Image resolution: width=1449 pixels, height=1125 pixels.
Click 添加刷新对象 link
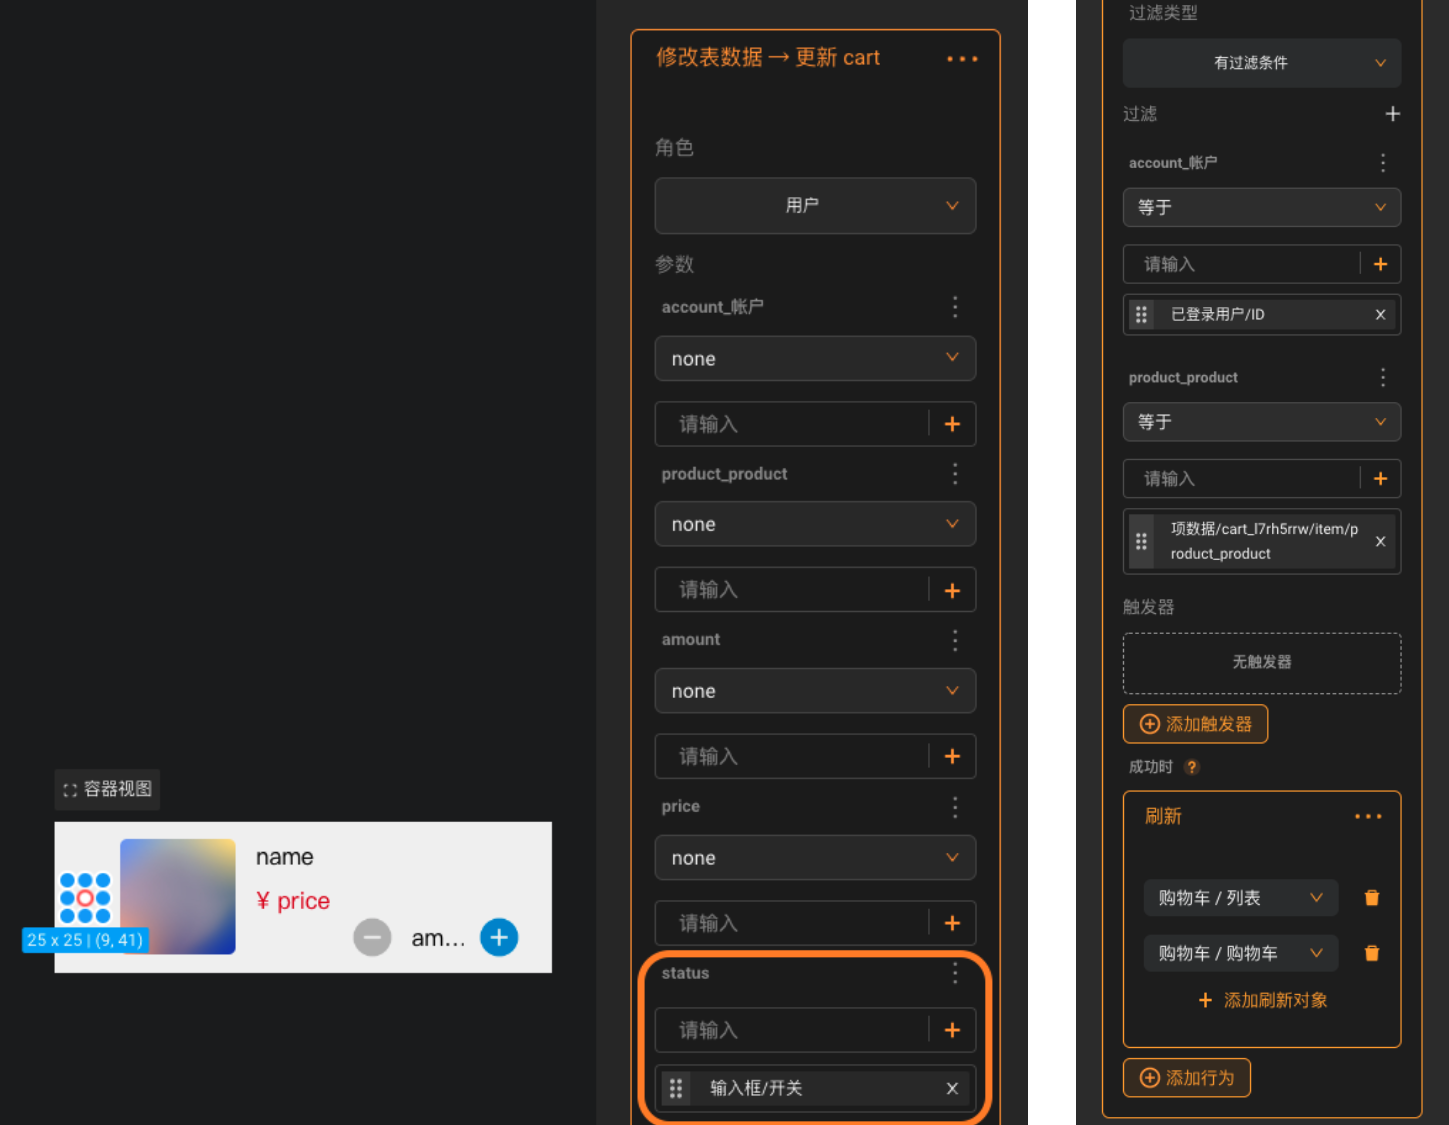[1262, 1000]
